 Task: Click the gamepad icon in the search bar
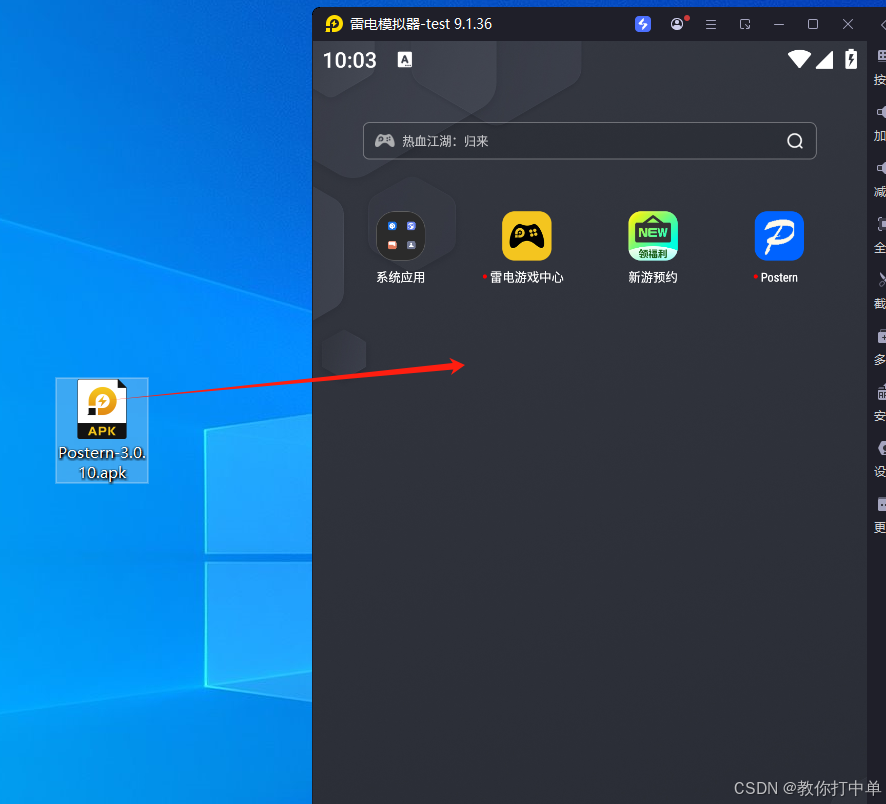pos(385,141)
